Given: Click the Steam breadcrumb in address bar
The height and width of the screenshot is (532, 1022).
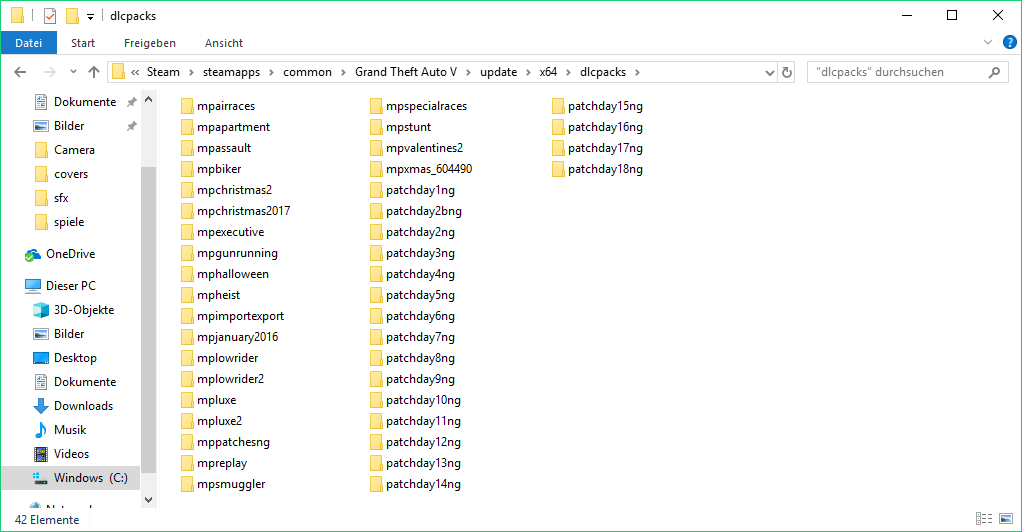Looking at the screenshot, I should [163, 72].
